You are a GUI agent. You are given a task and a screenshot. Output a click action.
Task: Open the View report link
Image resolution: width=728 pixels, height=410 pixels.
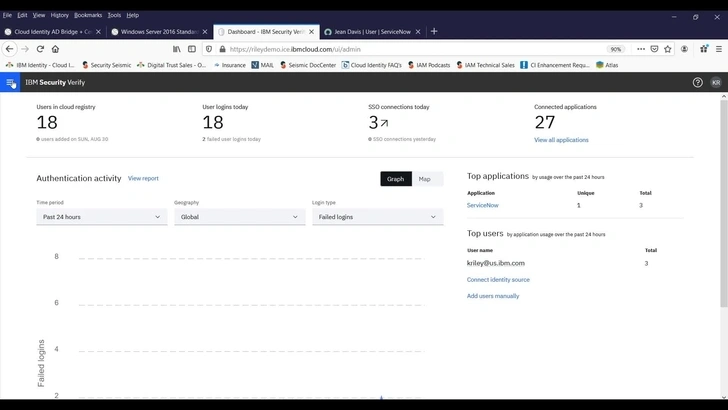[143, 179]
